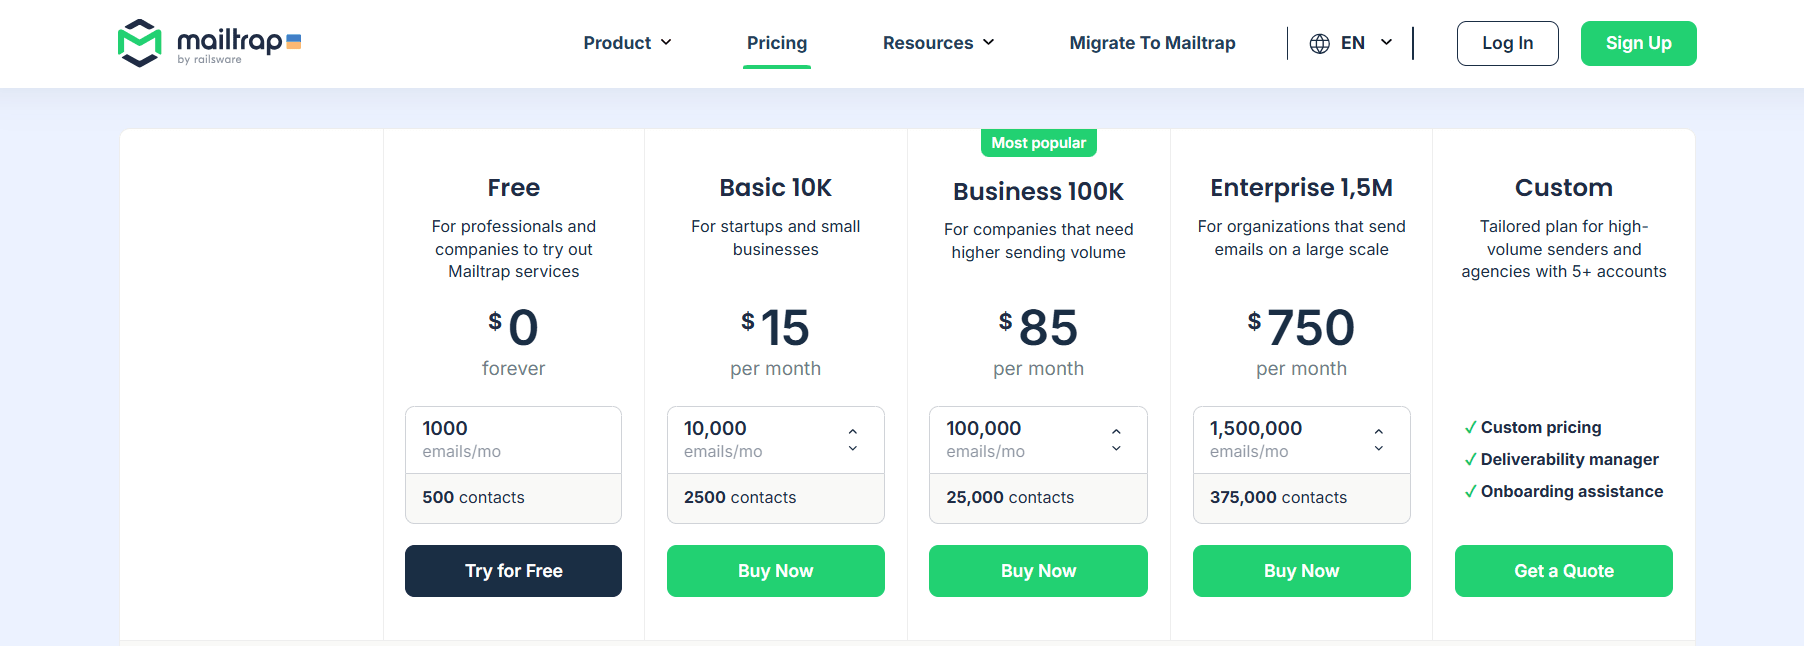Click the Sign Up button
The width and height of the screenshot is (1804, 646).
(x=1638, y=43)
